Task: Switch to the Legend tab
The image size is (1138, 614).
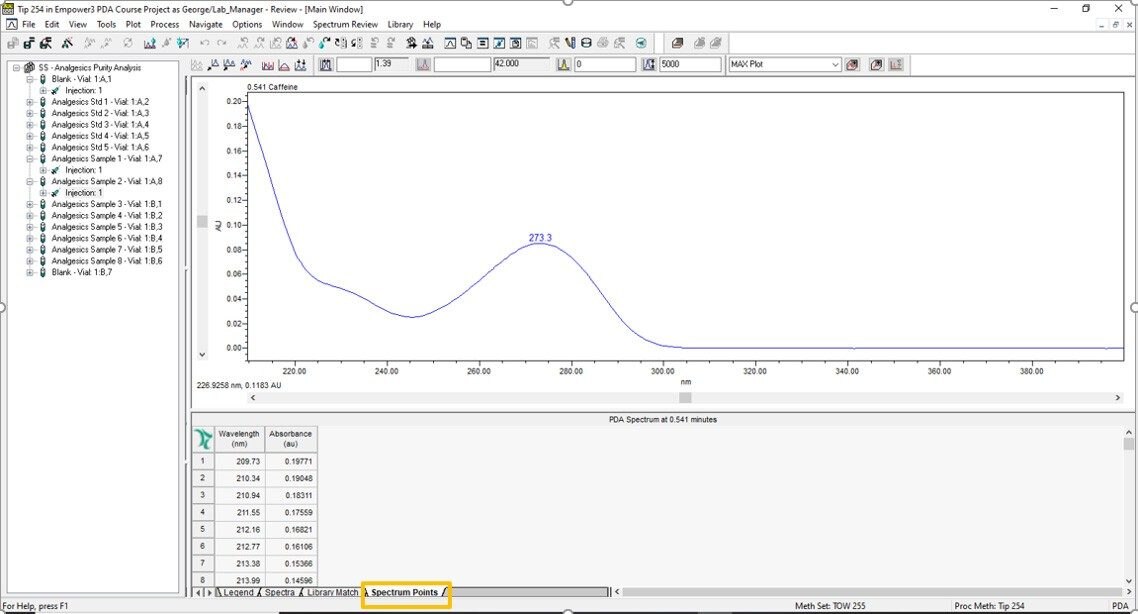Action: pos(238,592)
